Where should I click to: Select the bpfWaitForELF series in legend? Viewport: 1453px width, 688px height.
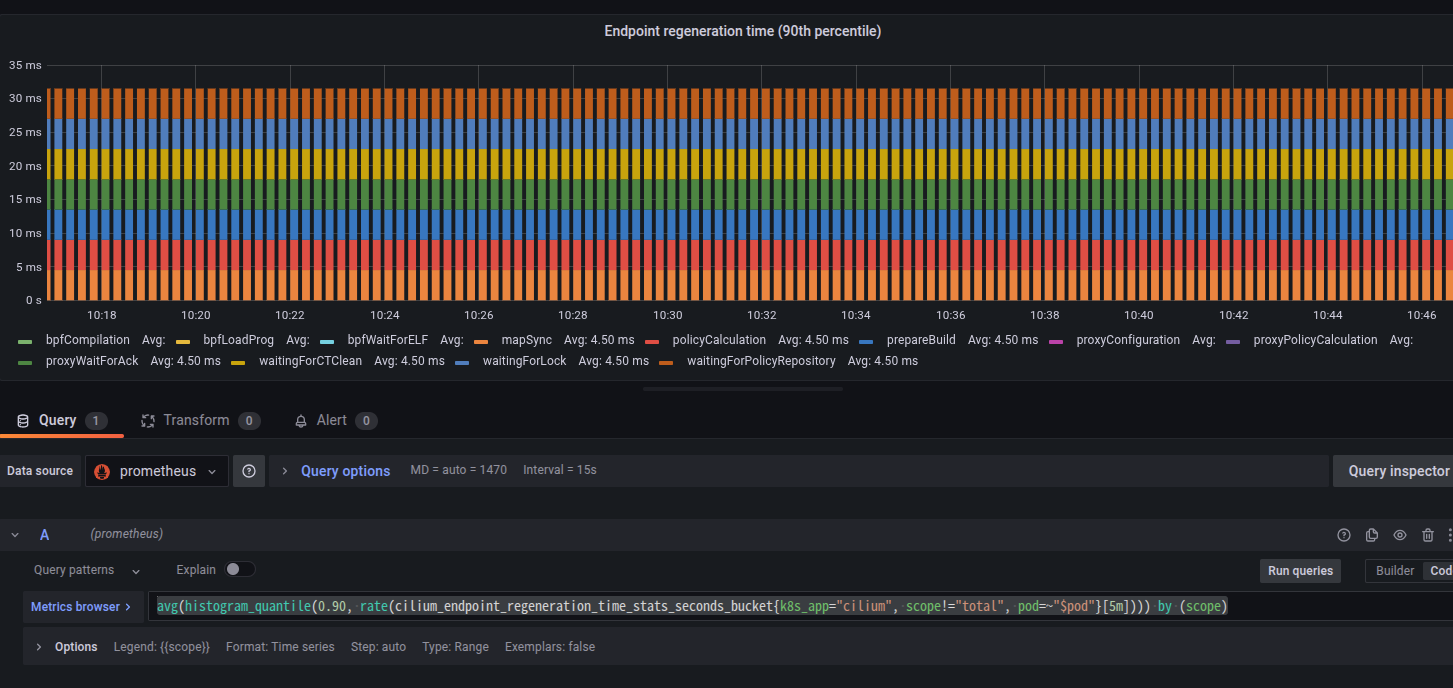tap(388, 340)
